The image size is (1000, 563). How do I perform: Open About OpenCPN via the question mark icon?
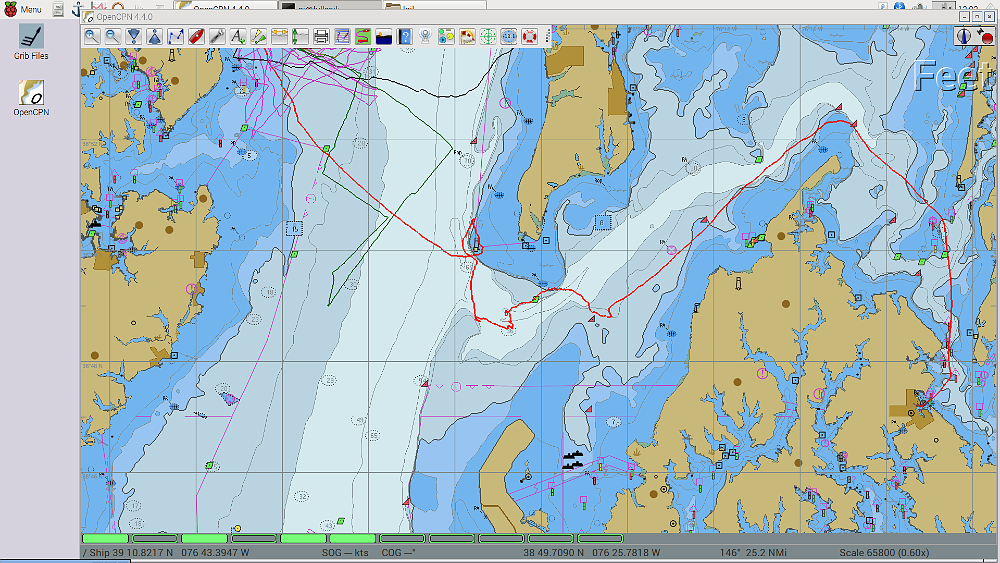point(404,37)
